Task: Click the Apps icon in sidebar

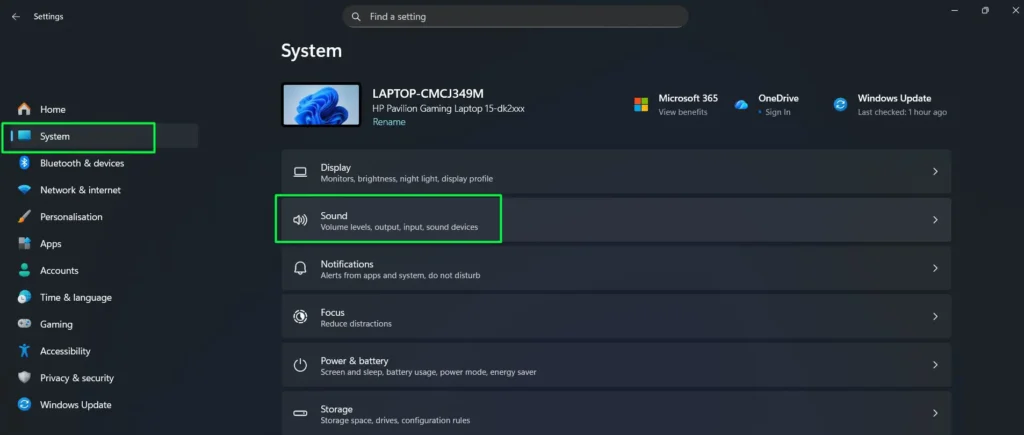Action: point(24,244)
